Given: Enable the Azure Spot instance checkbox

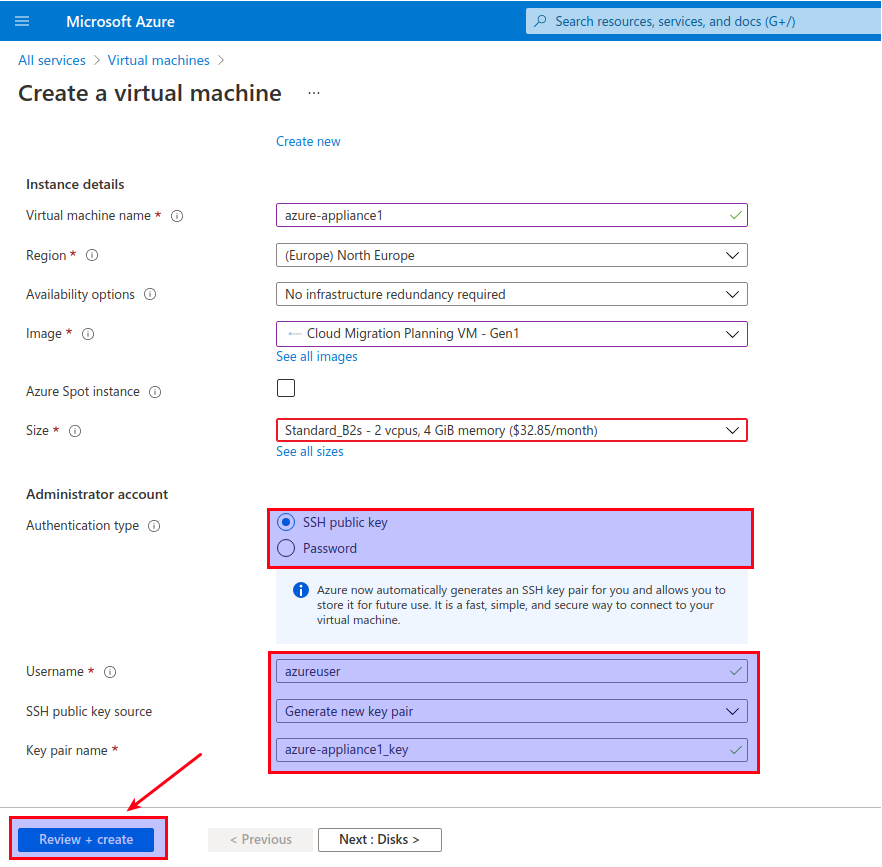Looking at the screenshot, I should tap(286, 388).
